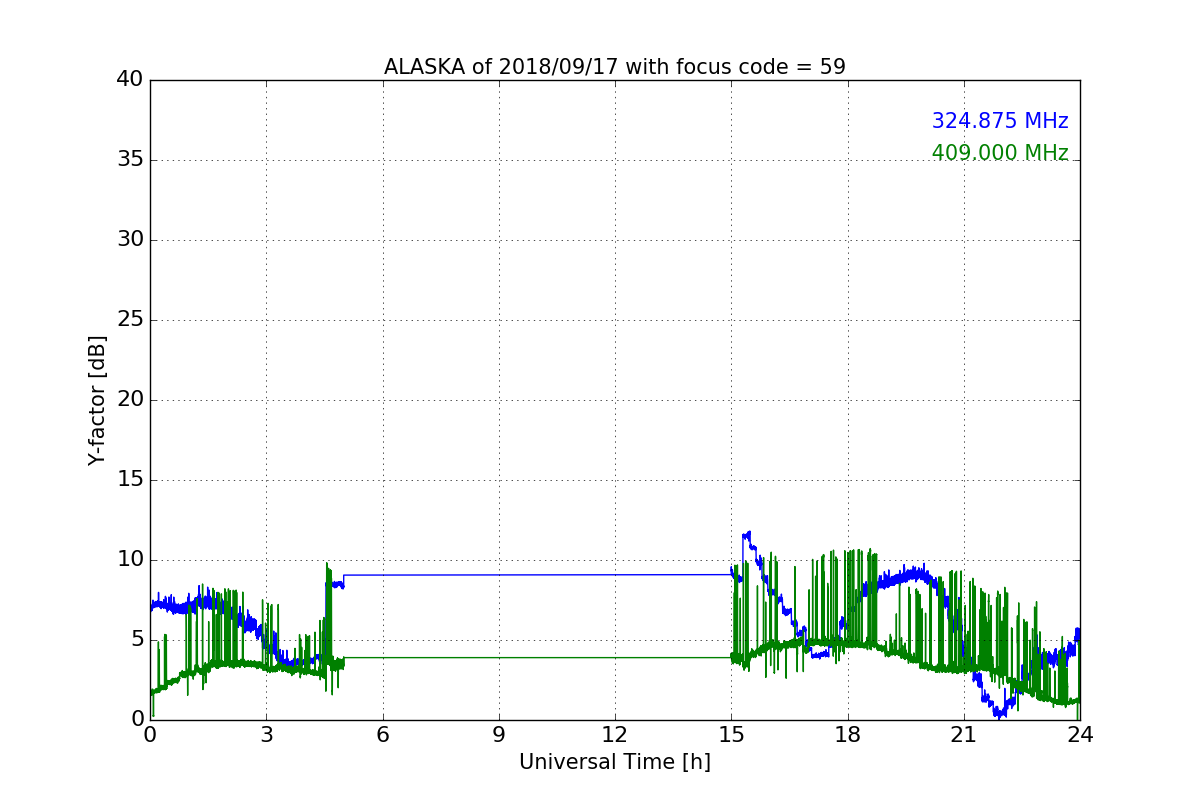Image resolution: width=1200 pixels, height=800 pixels.
Task: Click the x-axis tick label 9
Action: (499, 735)
